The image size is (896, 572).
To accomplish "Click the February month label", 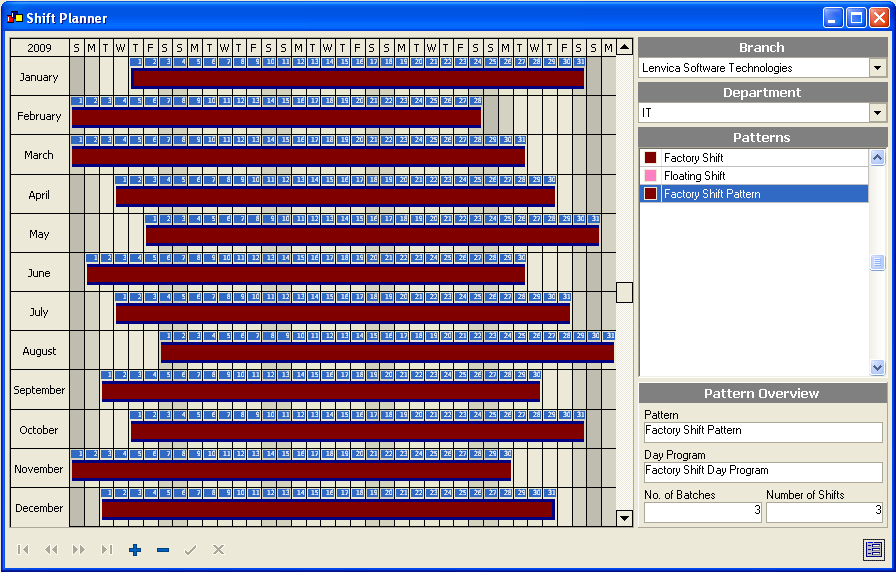I will pyautogui.click(x=39, y=116).
